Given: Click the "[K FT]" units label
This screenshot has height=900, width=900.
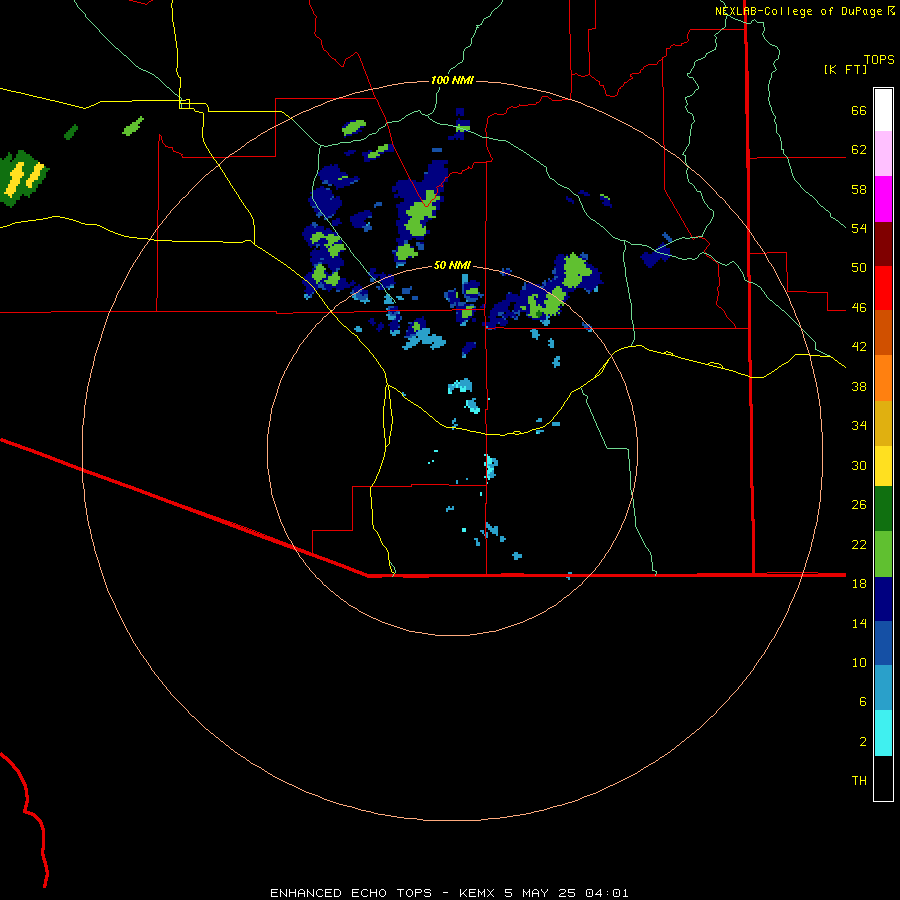Looking at the screenshot, I should click(845, 70).
